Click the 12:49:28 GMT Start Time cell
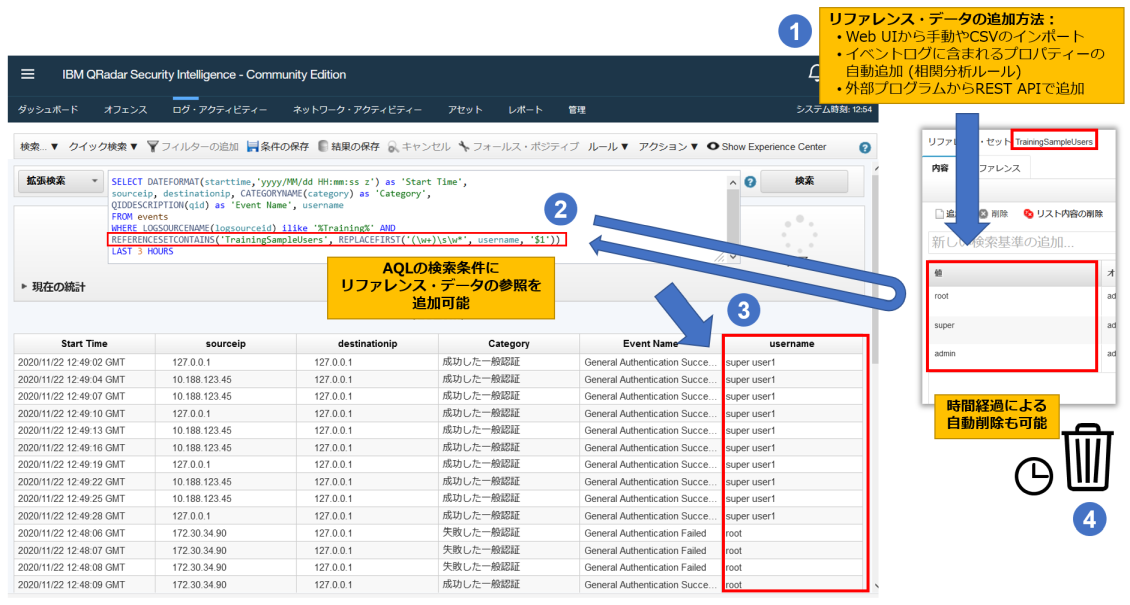This screenshot has height=605, width=1130. (84, 516)
